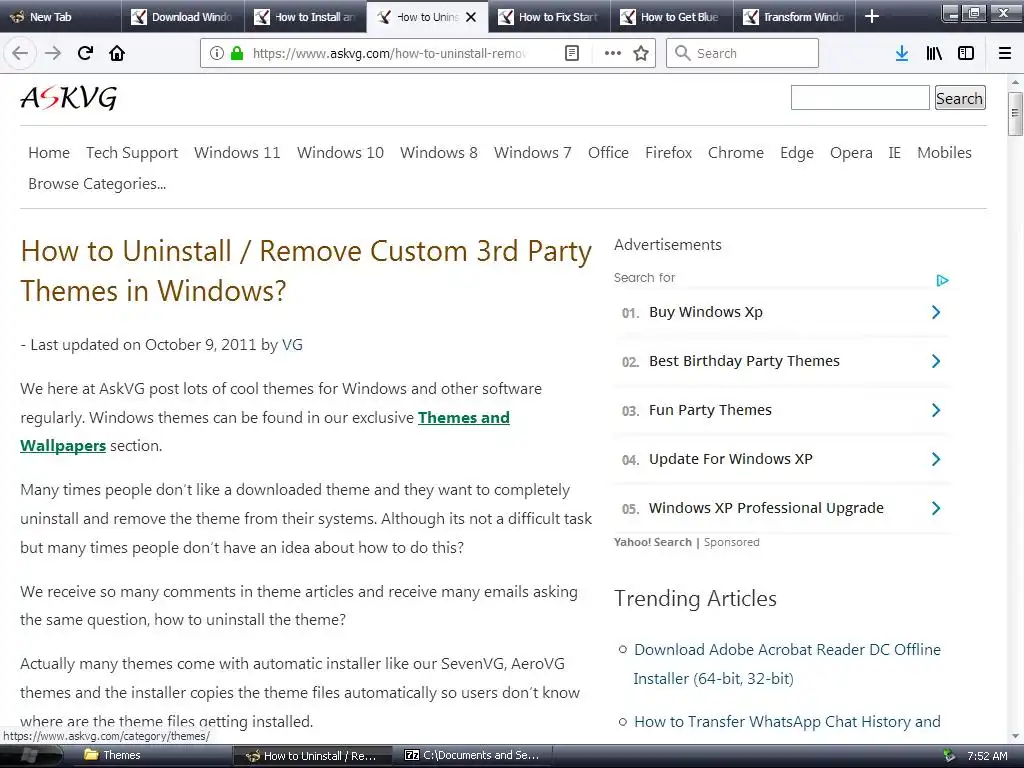Switch to the How to Get Blue tab
This screenshot has height=768, width=1024.
tap(671, 17)
